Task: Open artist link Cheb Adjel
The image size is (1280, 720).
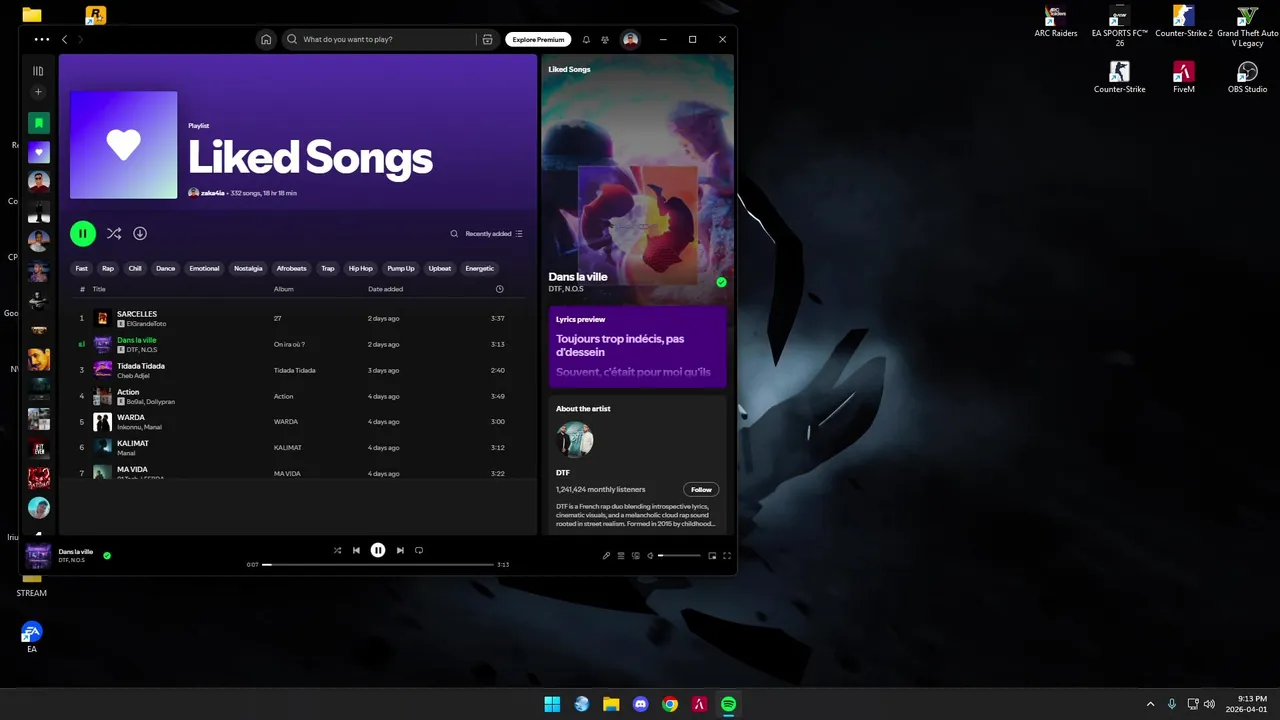Action: 132,376
